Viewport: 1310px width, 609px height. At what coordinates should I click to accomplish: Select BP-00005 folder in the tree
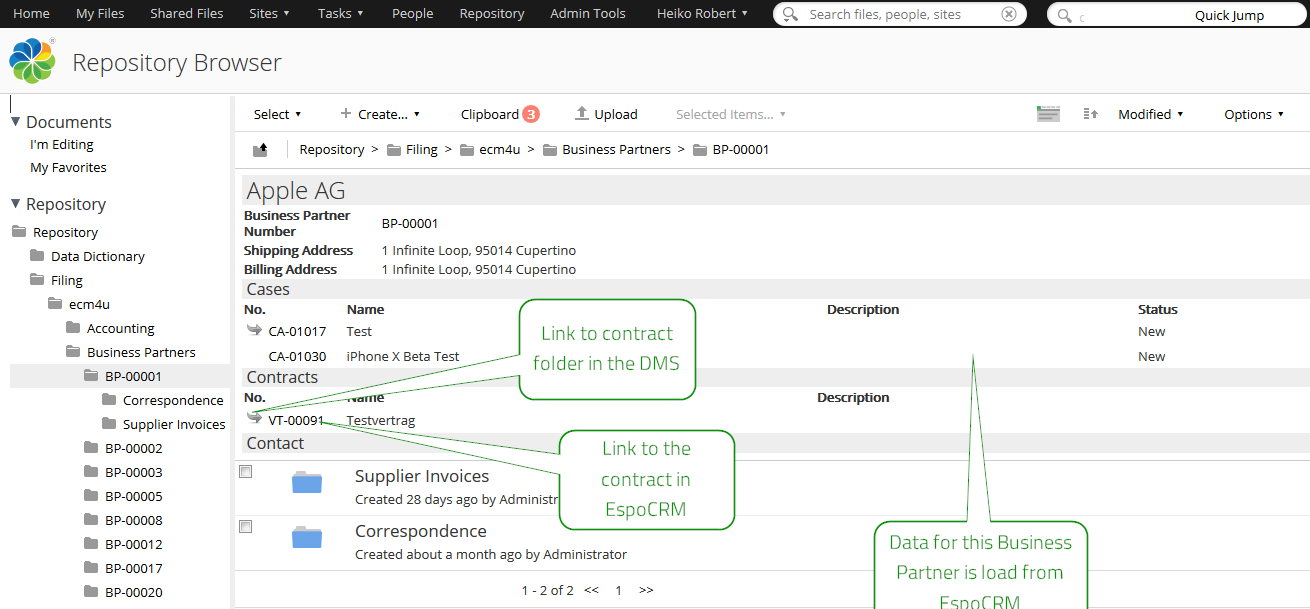click(133, 496)
